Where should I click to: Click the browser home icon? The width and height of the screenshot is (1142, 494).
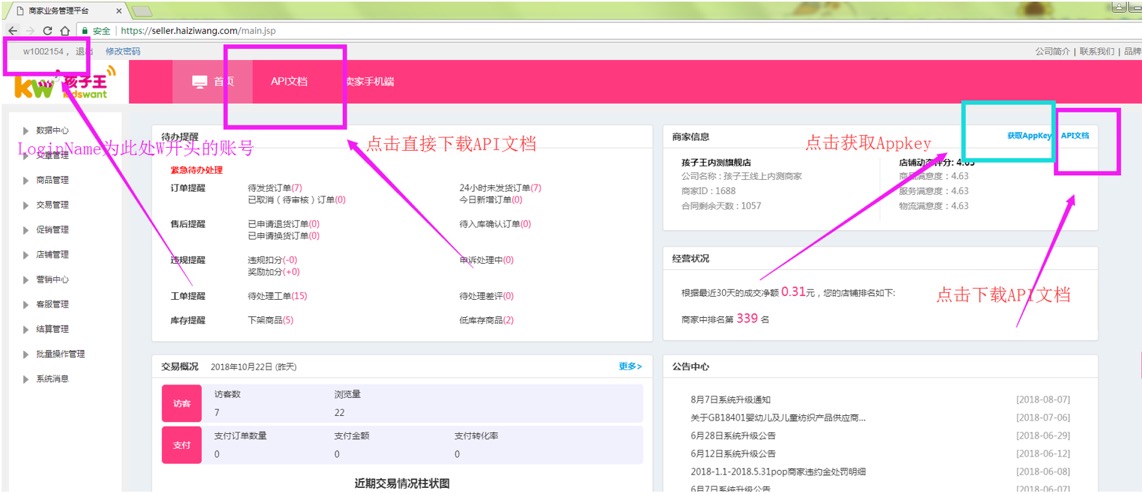tap(65, 31)
